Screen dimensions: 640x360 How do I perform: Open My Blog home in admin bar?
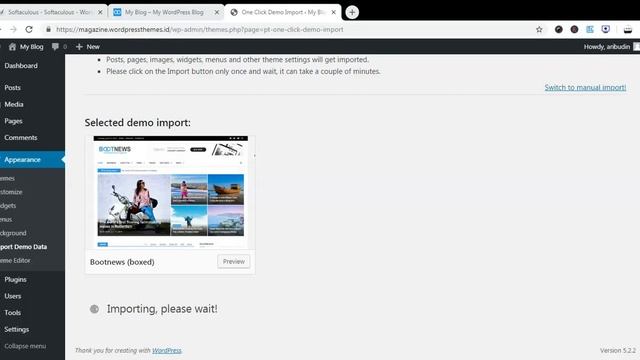tap(26, 47)
